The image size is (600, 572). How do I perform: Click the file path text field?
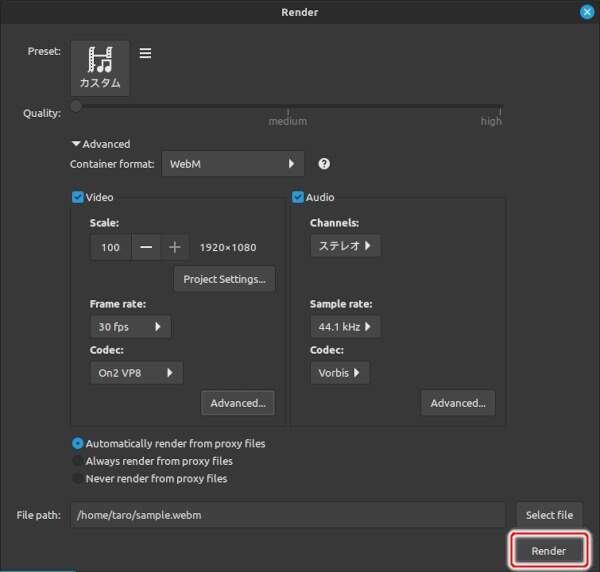[x=287, y=515]
